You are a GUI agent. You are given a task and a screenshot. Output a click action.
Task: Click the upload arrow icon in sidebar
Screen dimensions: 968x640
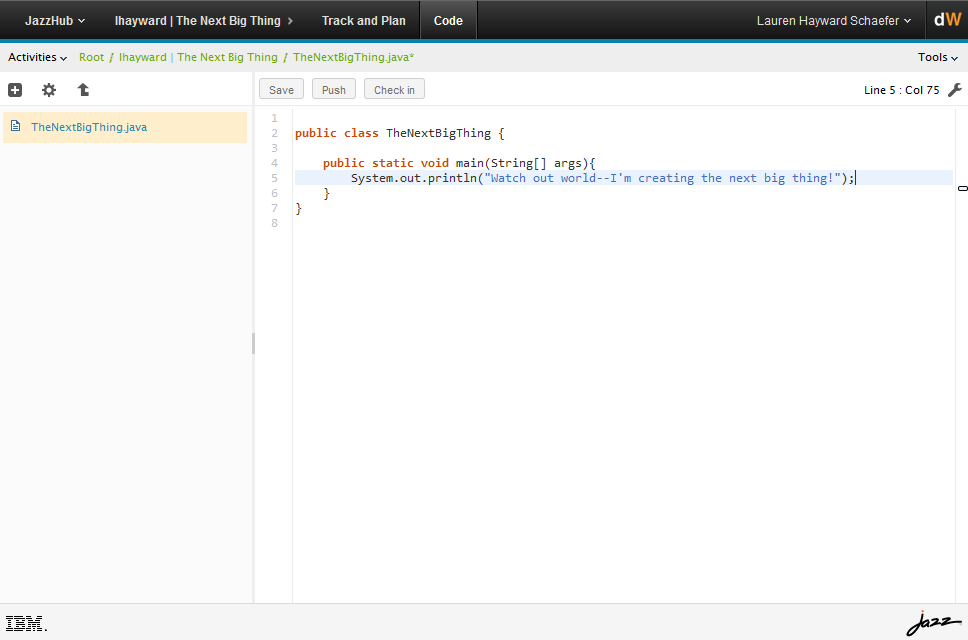(x=83, y=90)
